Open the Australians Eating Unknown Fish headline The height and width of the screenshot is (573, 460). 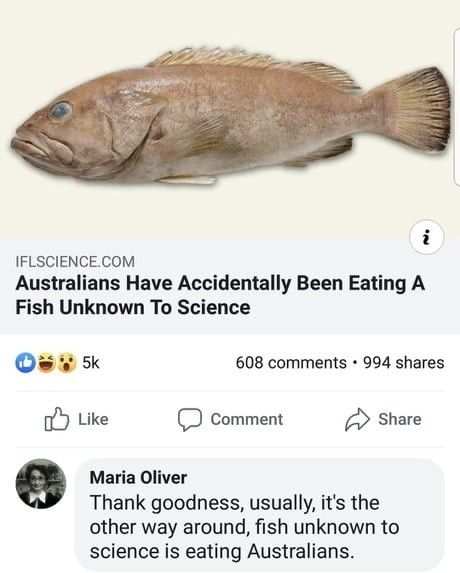(x=220, y=295)
